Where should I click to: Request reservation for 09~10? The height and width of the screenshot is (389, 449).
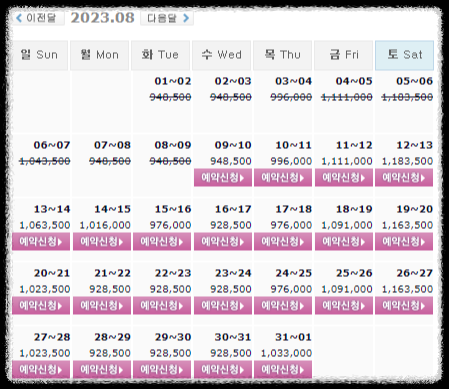[x=223, y=177]
